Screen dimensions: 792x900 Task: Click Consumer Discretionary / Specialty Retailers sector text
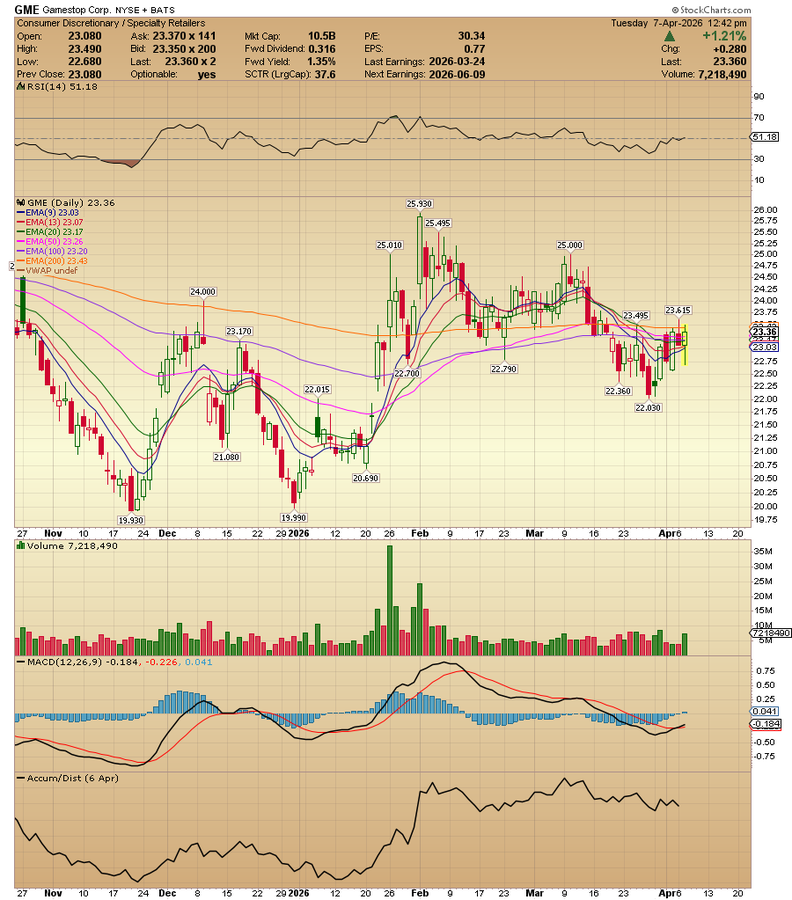tap(111, 23)
